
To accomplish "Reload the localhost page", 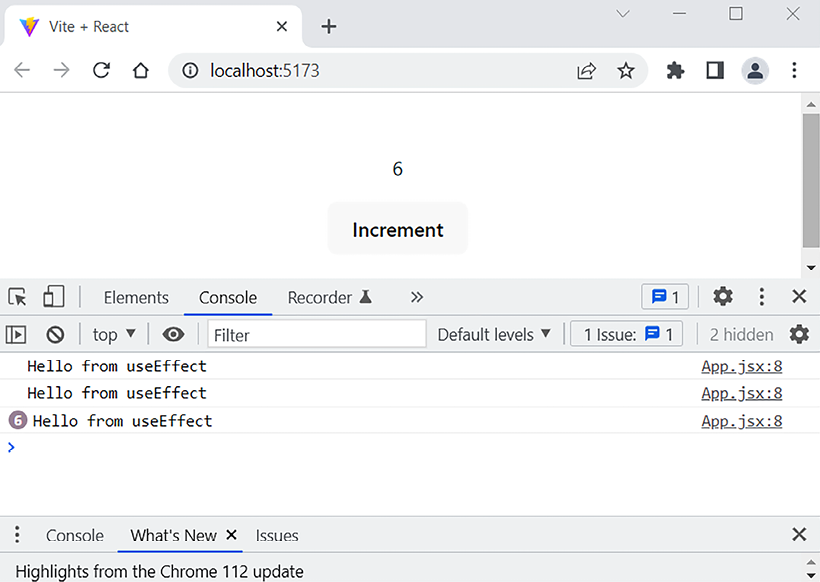I will (101, 71).
